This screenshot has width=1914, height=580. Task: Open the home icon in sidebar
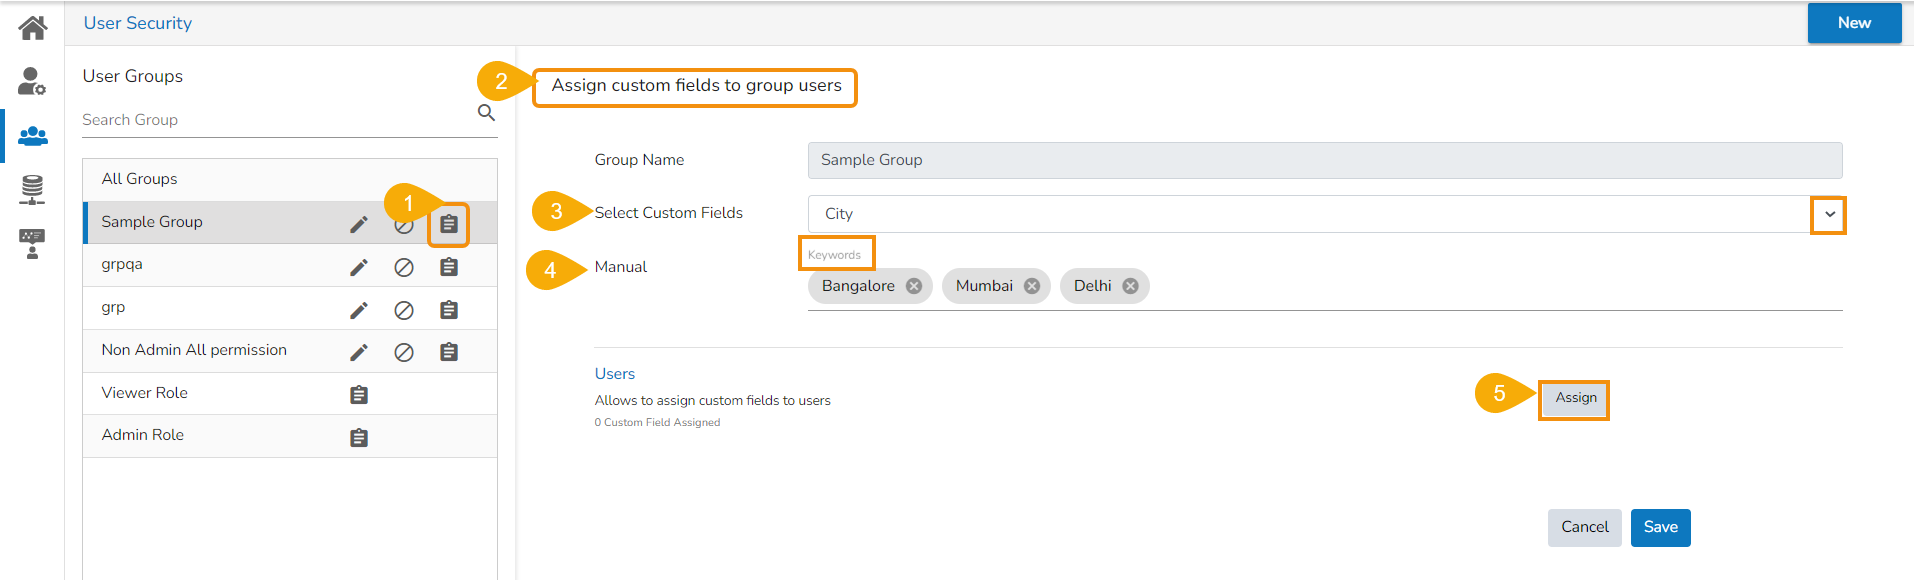point(32,27)
